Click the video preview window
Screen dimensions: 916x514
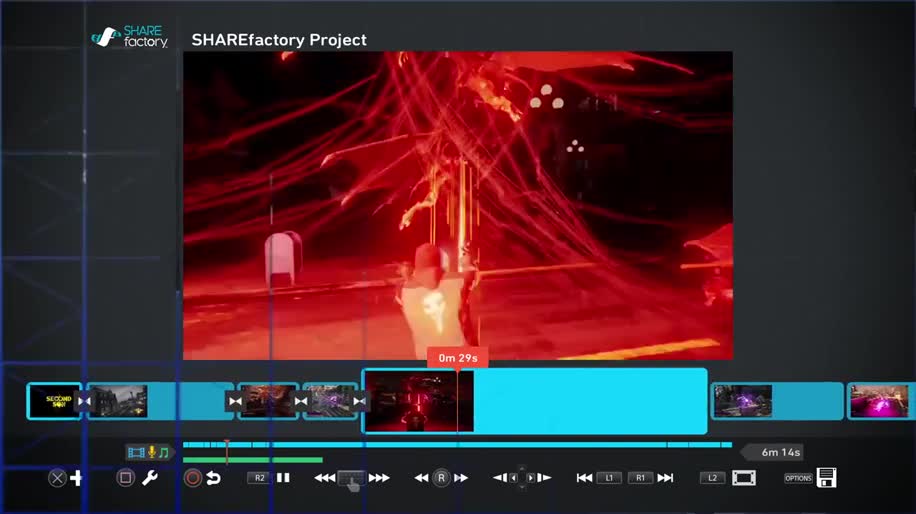coord(458,206)
